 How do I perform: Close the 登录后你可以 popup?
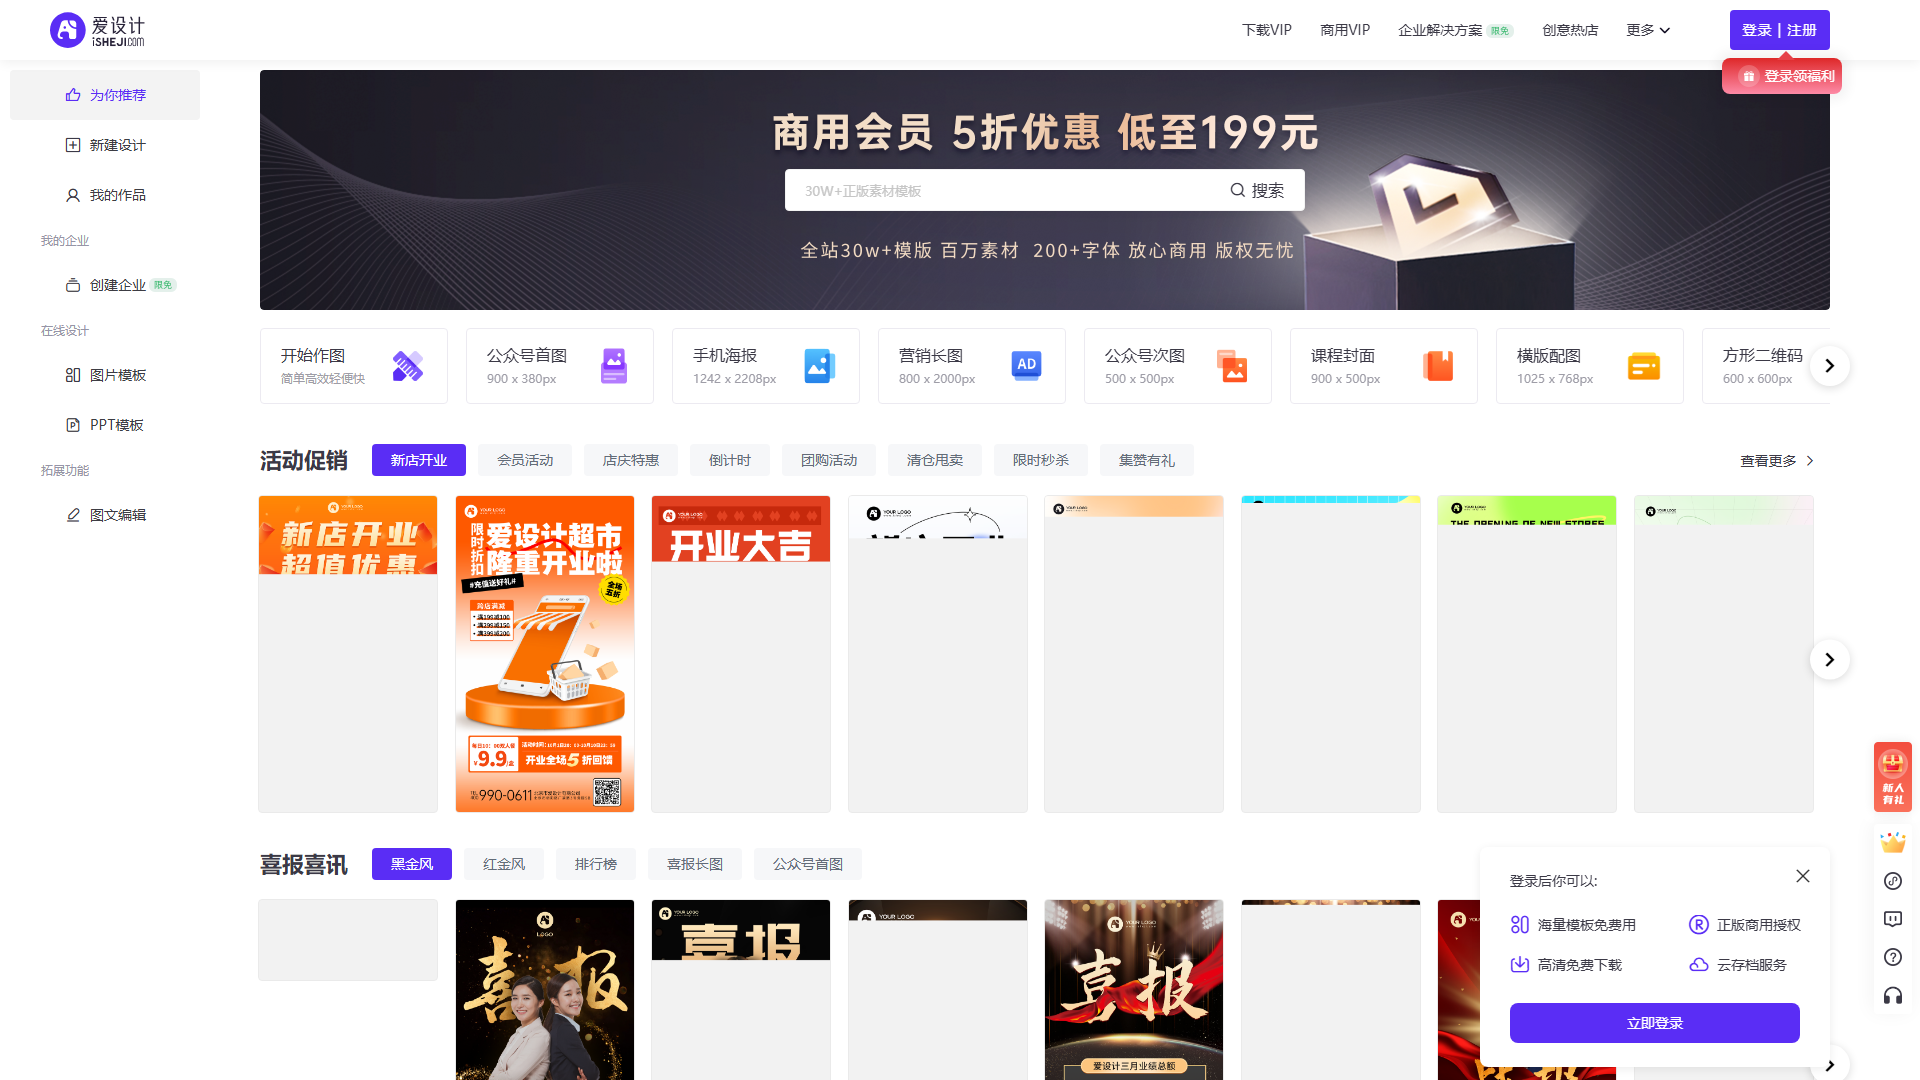pyautogui.click(x=1803, y=876)
